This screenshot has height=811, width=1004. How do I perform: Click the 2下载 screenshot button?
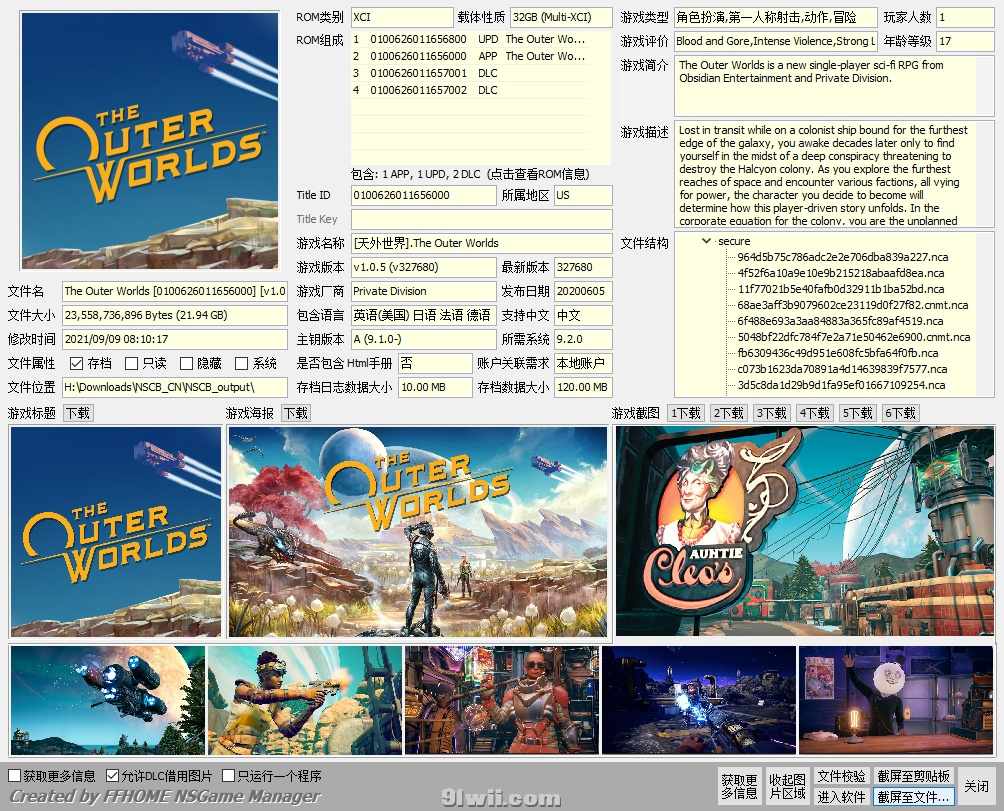(729, 414)
